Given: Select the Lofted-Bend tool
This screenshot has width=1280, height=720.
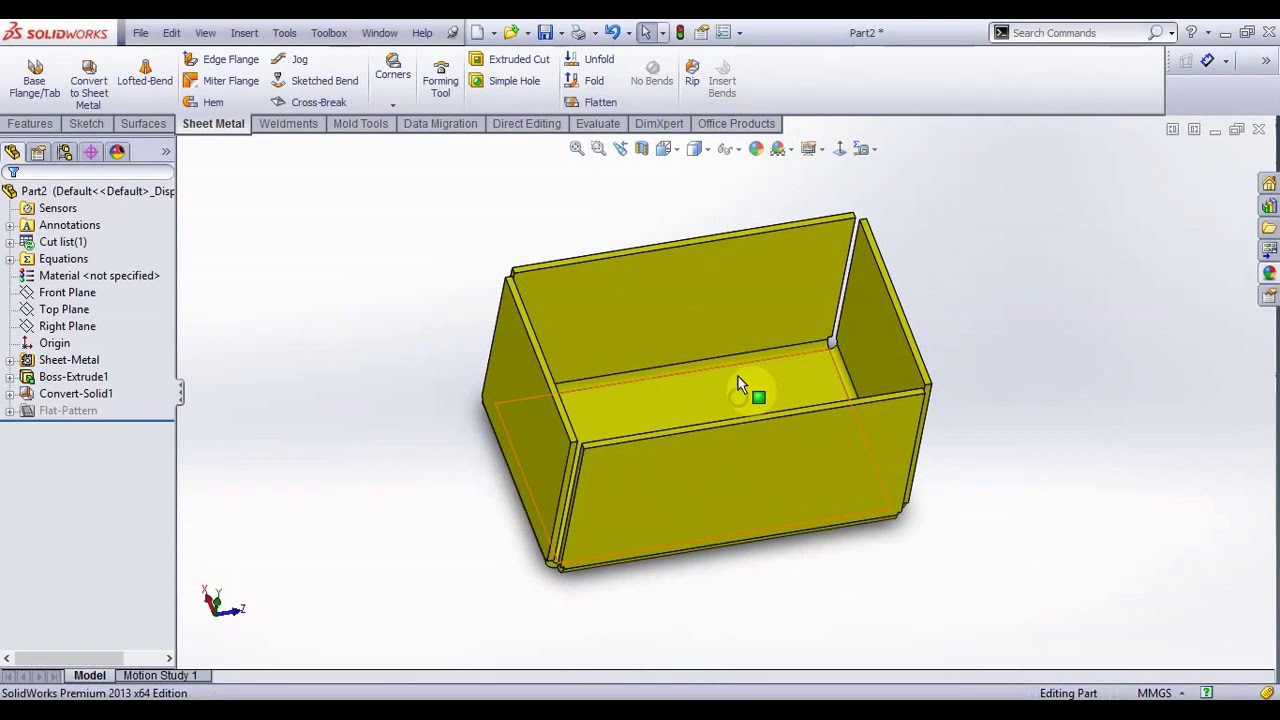Looking at the screenshot, I should (x=145, y=73).
